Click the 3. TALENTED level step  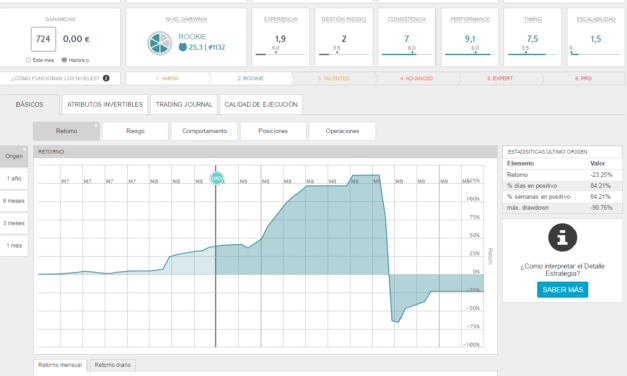tap(333, 78)
